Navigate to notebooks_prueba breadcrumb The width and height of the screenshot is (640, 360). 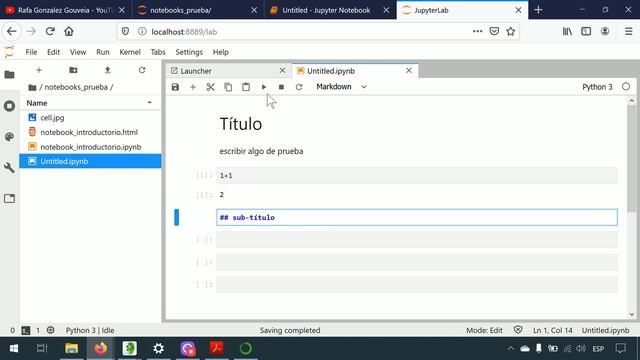point(76,87)
